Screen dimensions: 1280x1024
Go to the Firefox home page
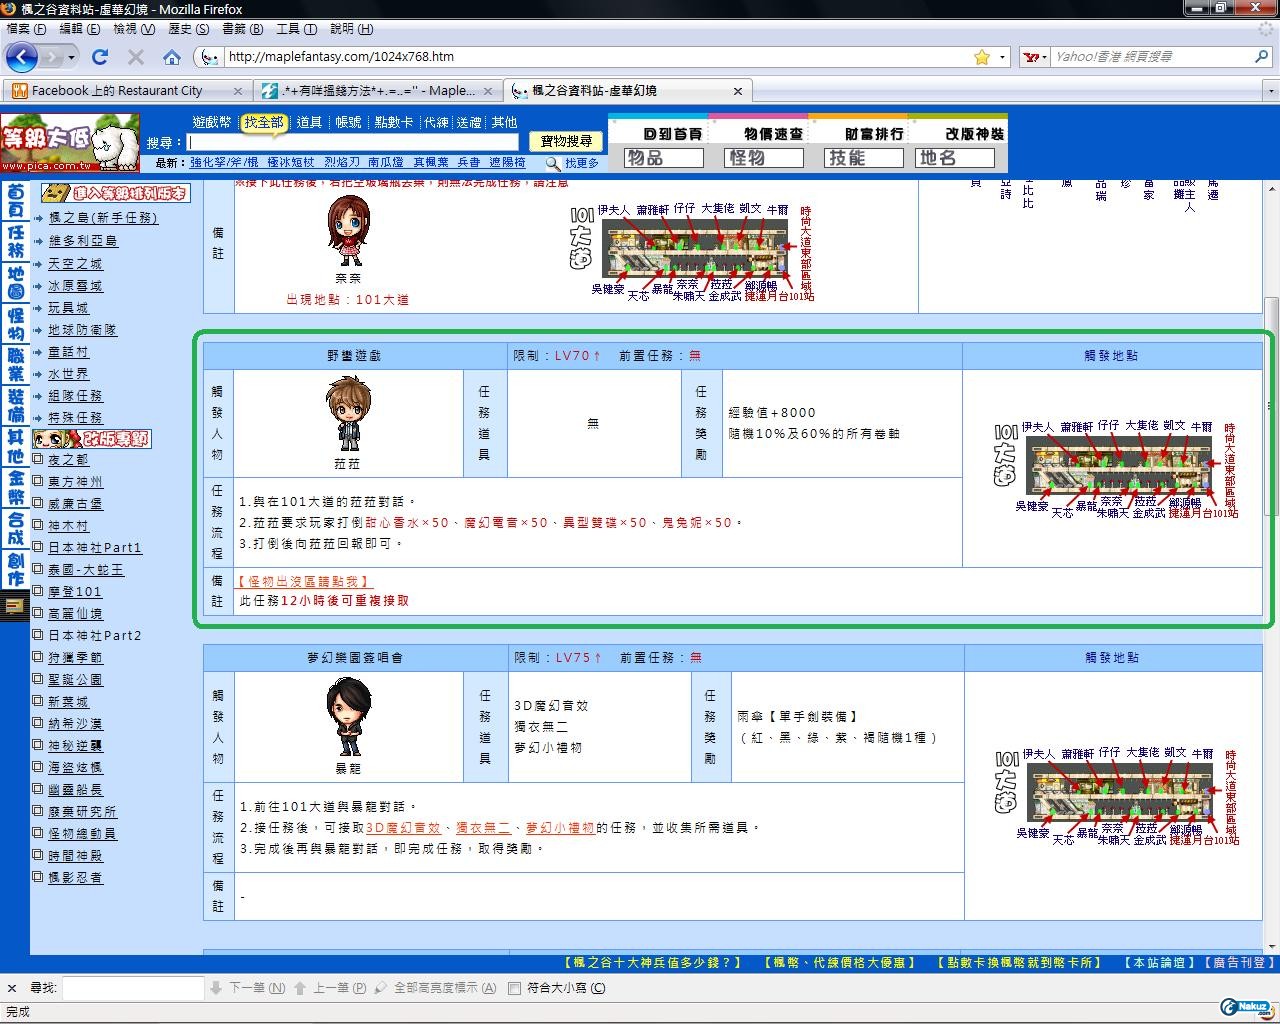[172, 57]
